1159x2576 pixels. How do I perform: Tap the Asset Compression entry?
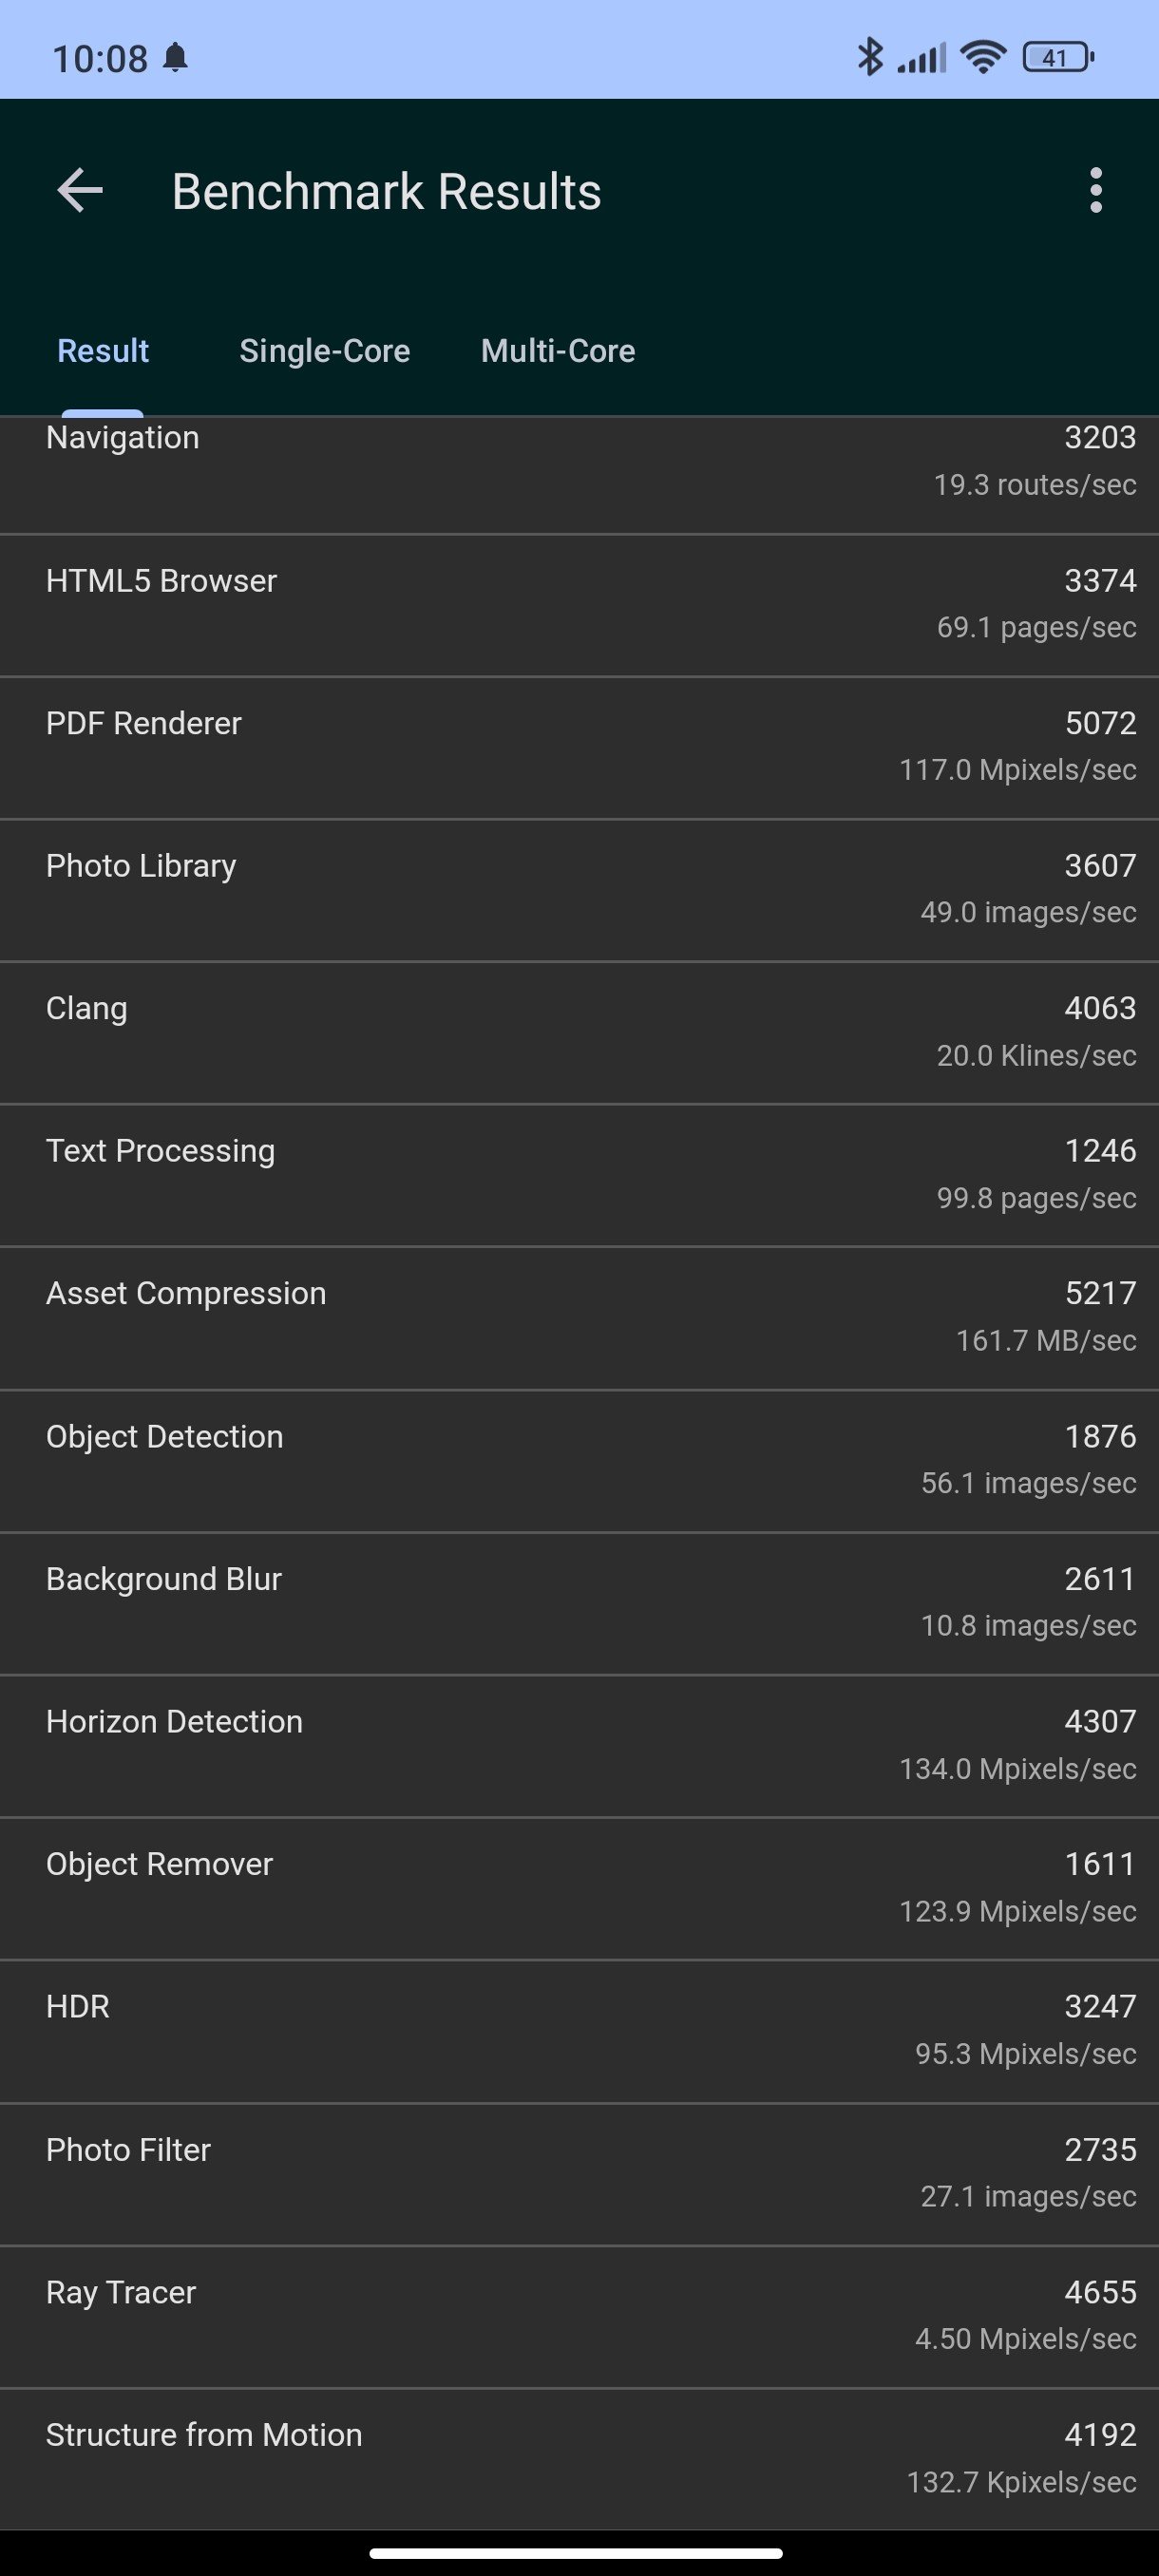[579, 1318]
